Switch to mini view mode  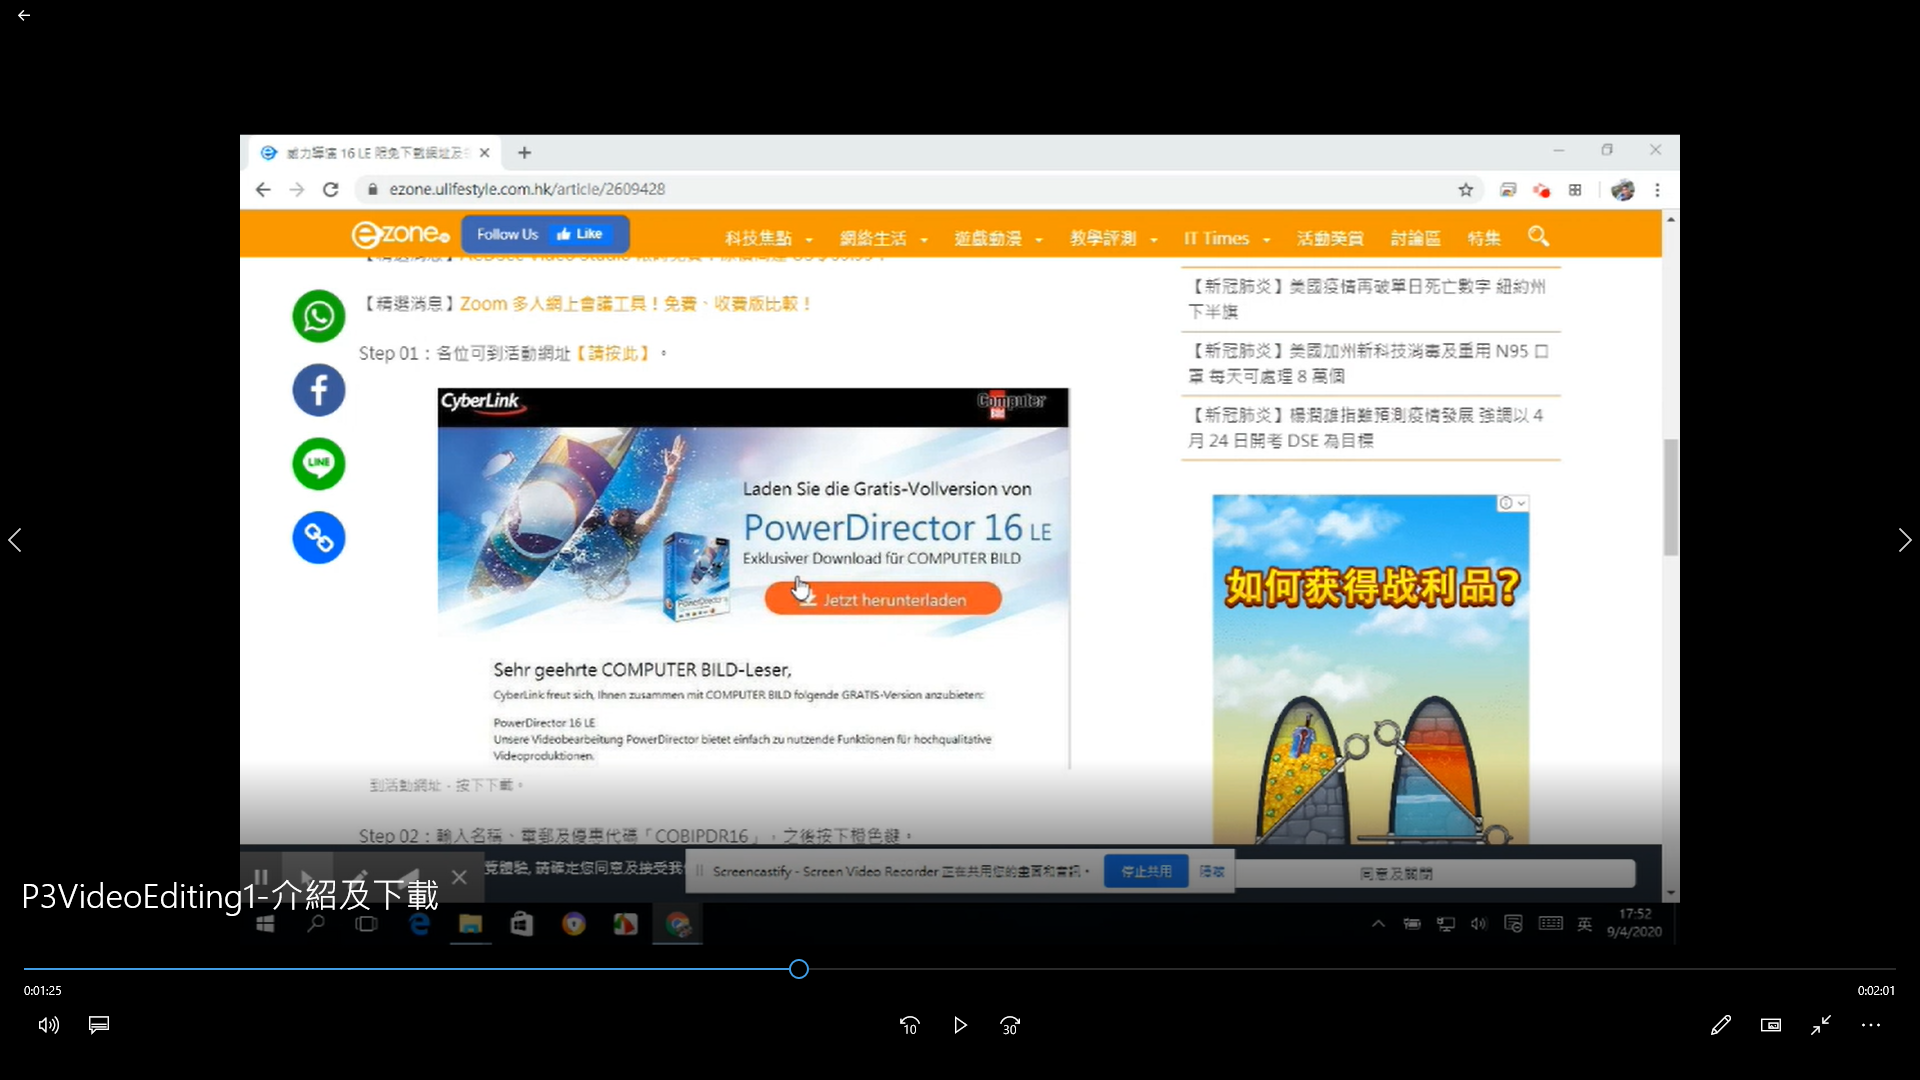1770,1025
